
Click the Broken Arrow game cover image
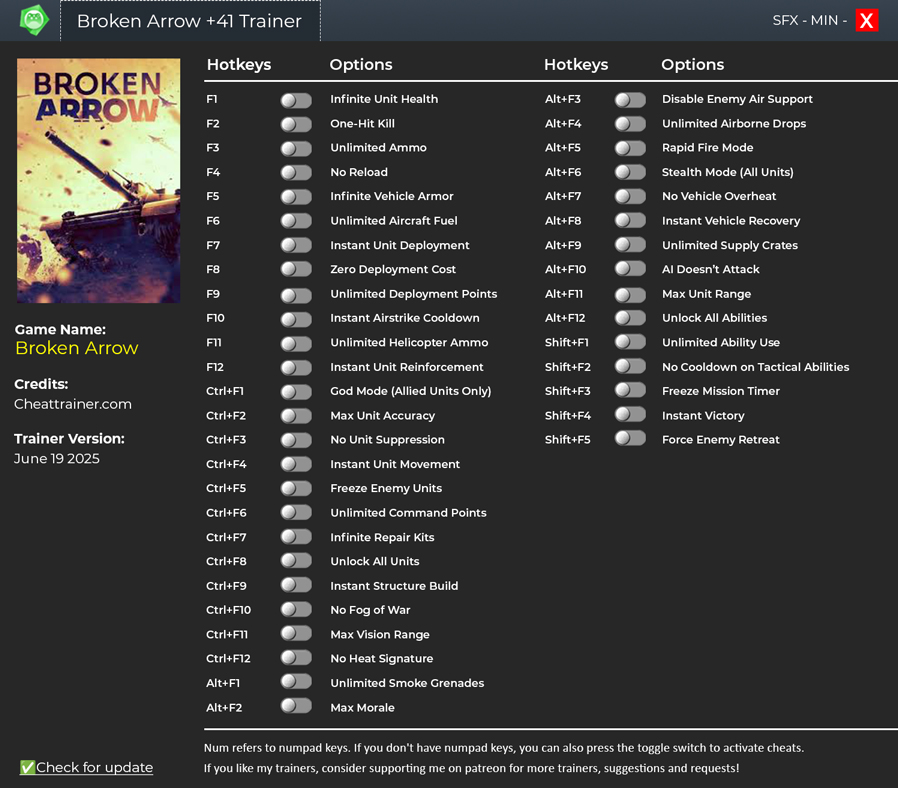pos(99,180)
